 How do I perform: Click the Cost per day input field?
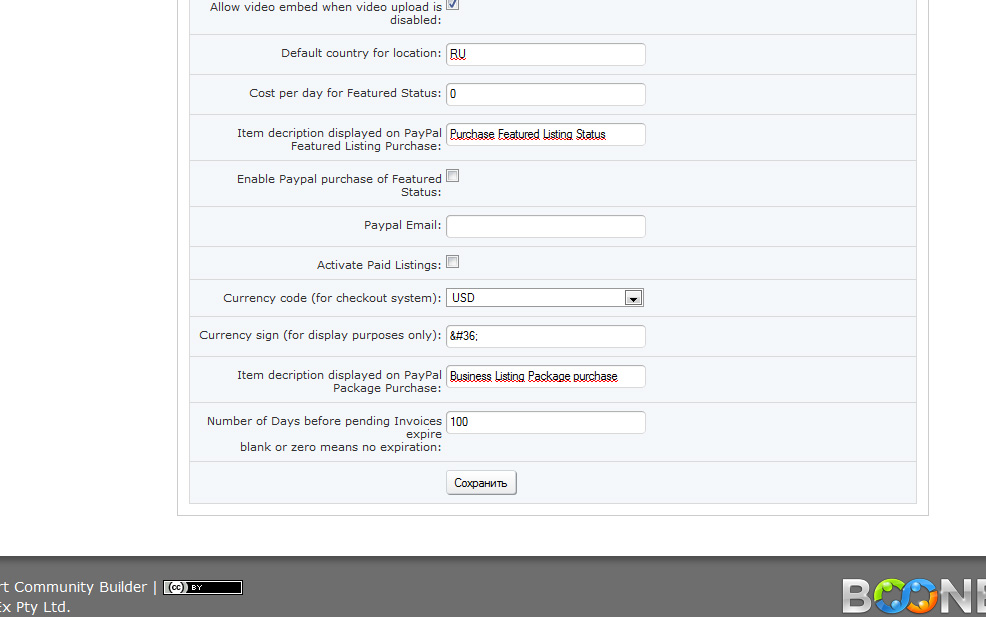pos(545,94)
